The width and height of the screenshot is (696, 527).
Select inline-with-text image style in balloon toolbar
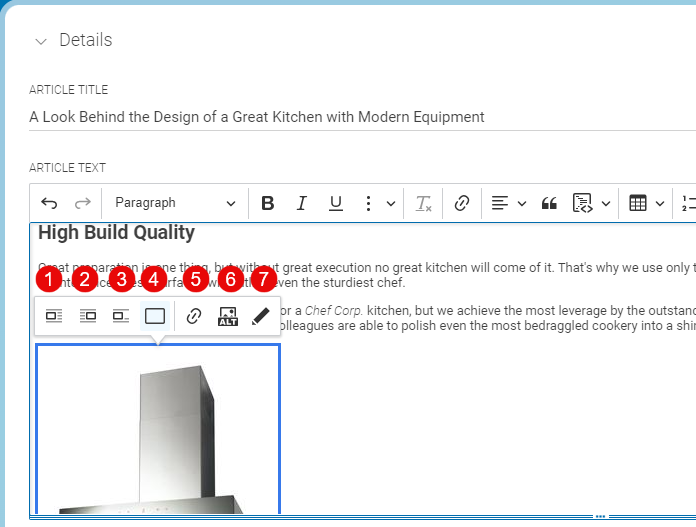click(121, 316)
